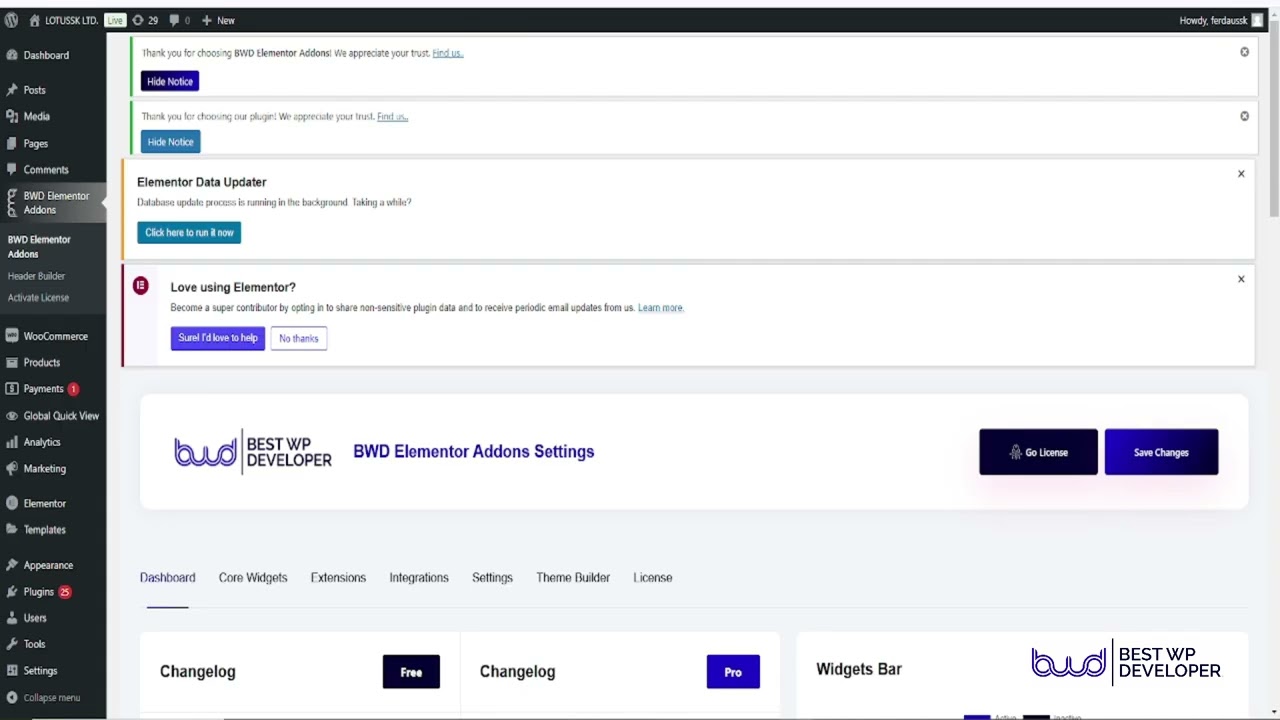Dismiss the BWD Elementor Addons thank-you notice
Viewport: 1280px width, 720px height.
(x=1244, y=52)
